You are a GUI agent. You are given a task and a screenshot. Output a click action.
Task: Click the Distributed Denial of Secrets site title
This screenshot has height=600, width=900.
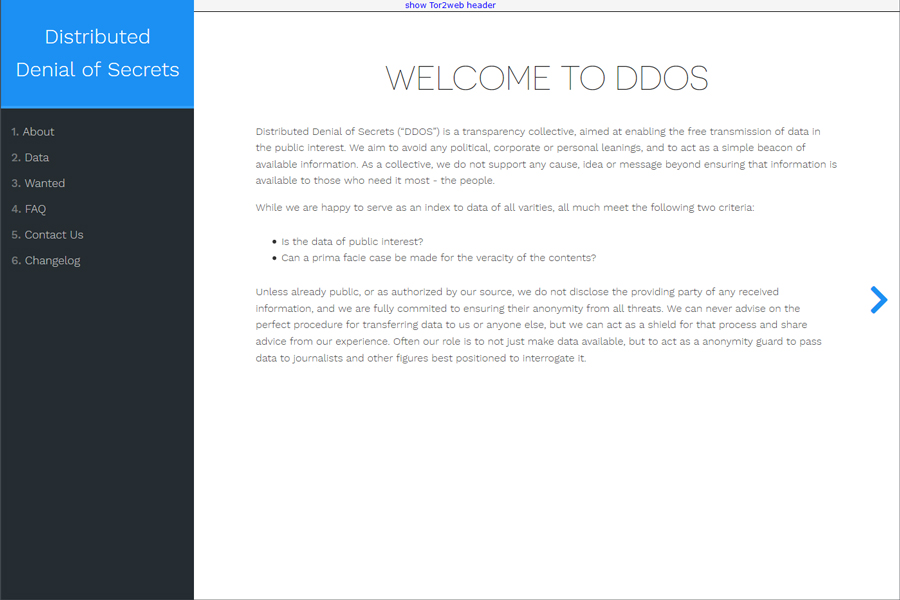[97, 53]
